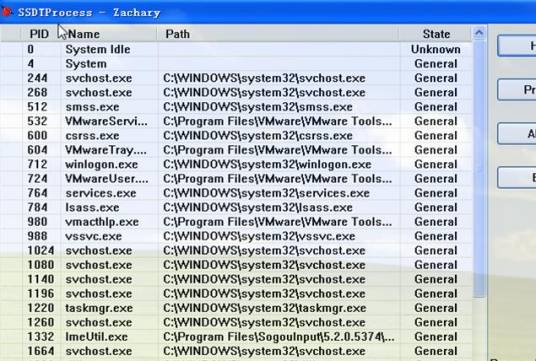Select the VMwareTray.... process entry

(x=236, y=150)
